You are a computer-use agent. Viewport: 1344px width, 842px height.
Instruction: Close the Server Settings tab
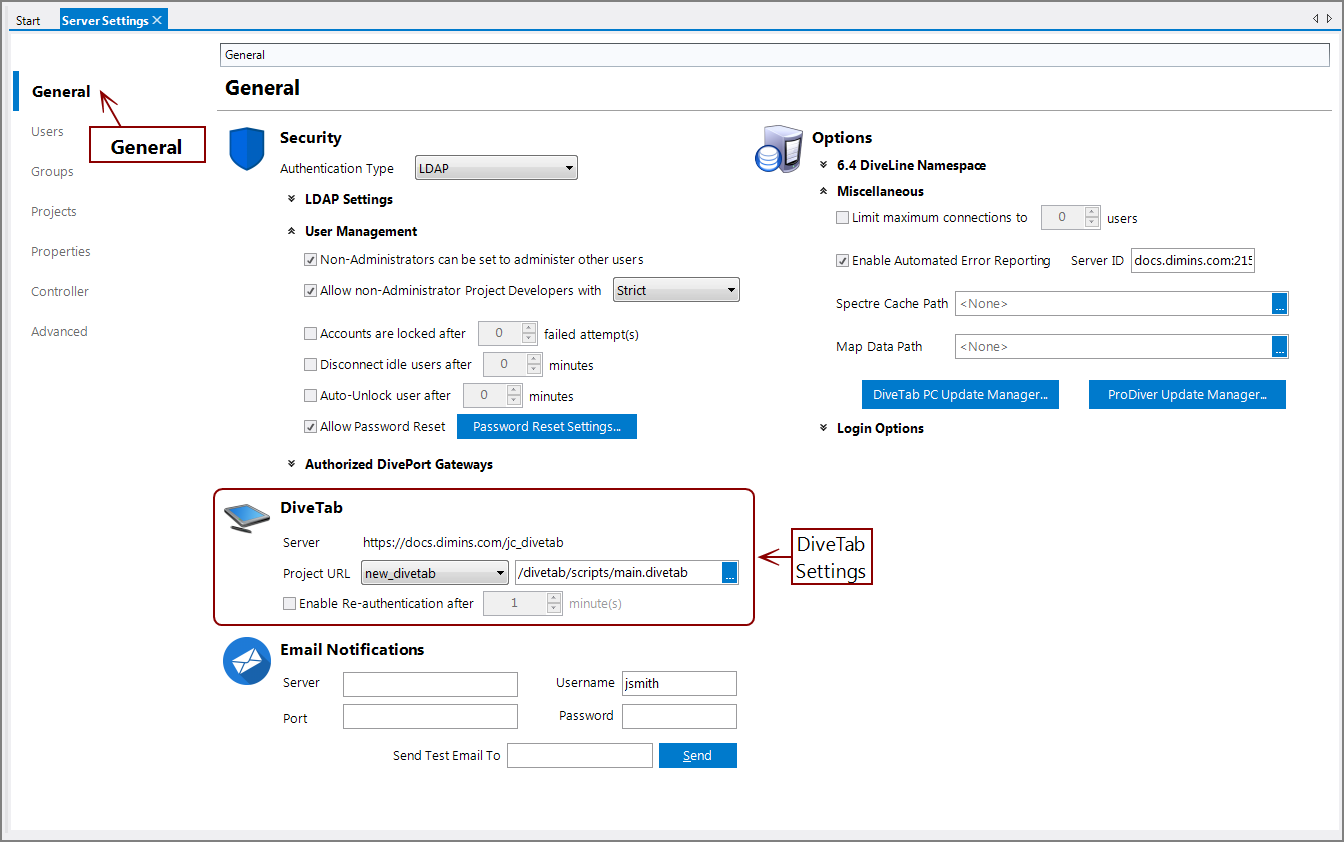(157, 20)
